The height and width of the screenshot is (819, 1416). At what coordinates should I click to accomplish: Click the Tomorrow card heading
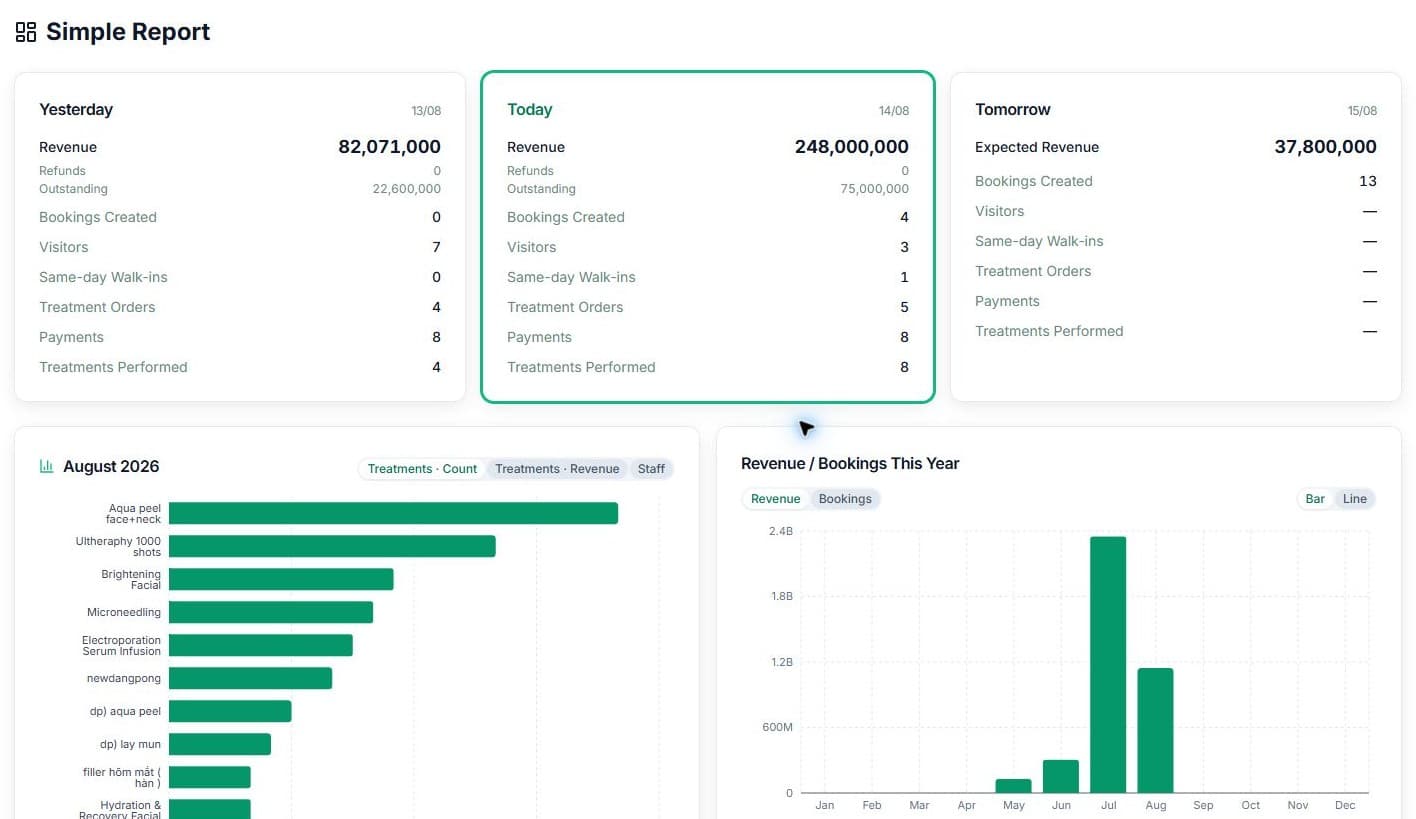tap(1013, 110)
